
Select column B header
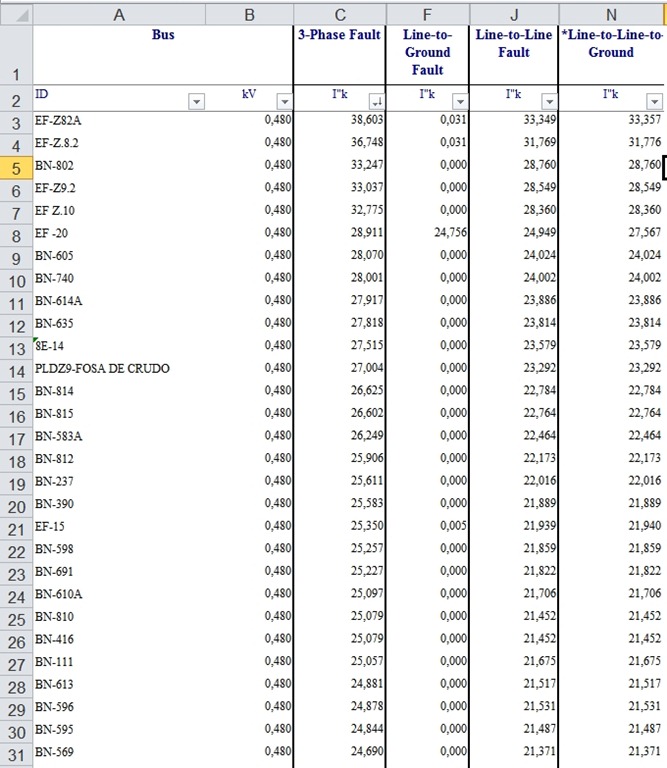click(x=249, y=15)
